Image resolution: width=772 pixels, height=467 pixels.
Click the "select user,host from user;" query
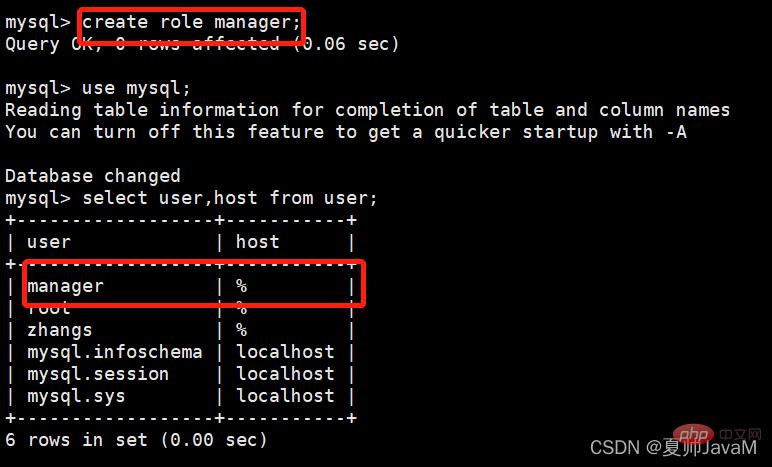point(230,198)
